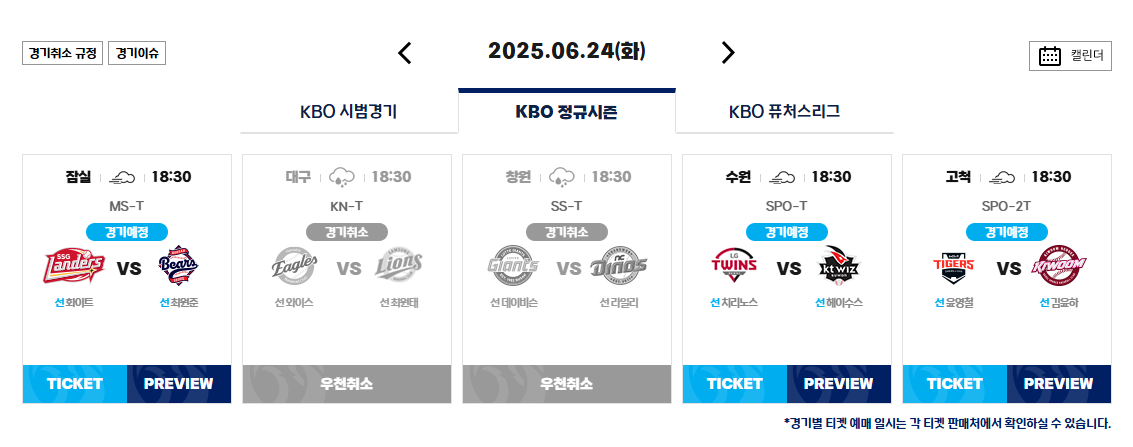Click rainy weather icon for 대구 game
Image resolution: width=1133 pixels, height=447 pixels.
[341, 177]
